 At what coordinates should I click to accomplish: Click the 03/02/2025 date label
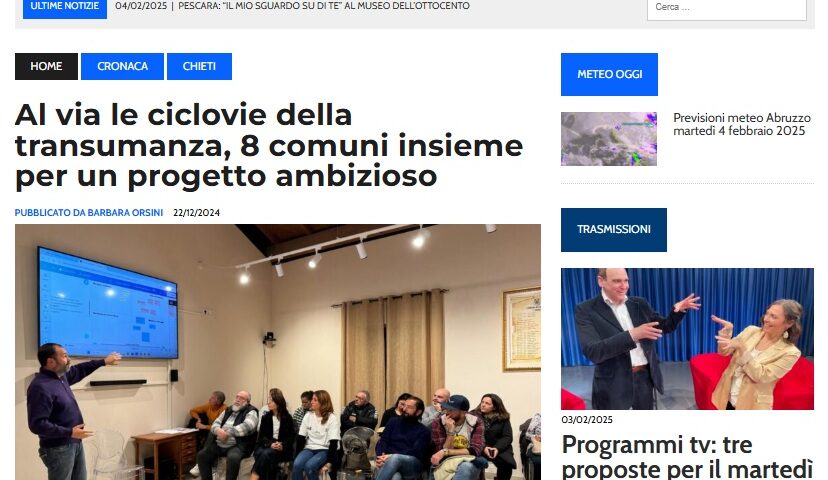[587, 420]
